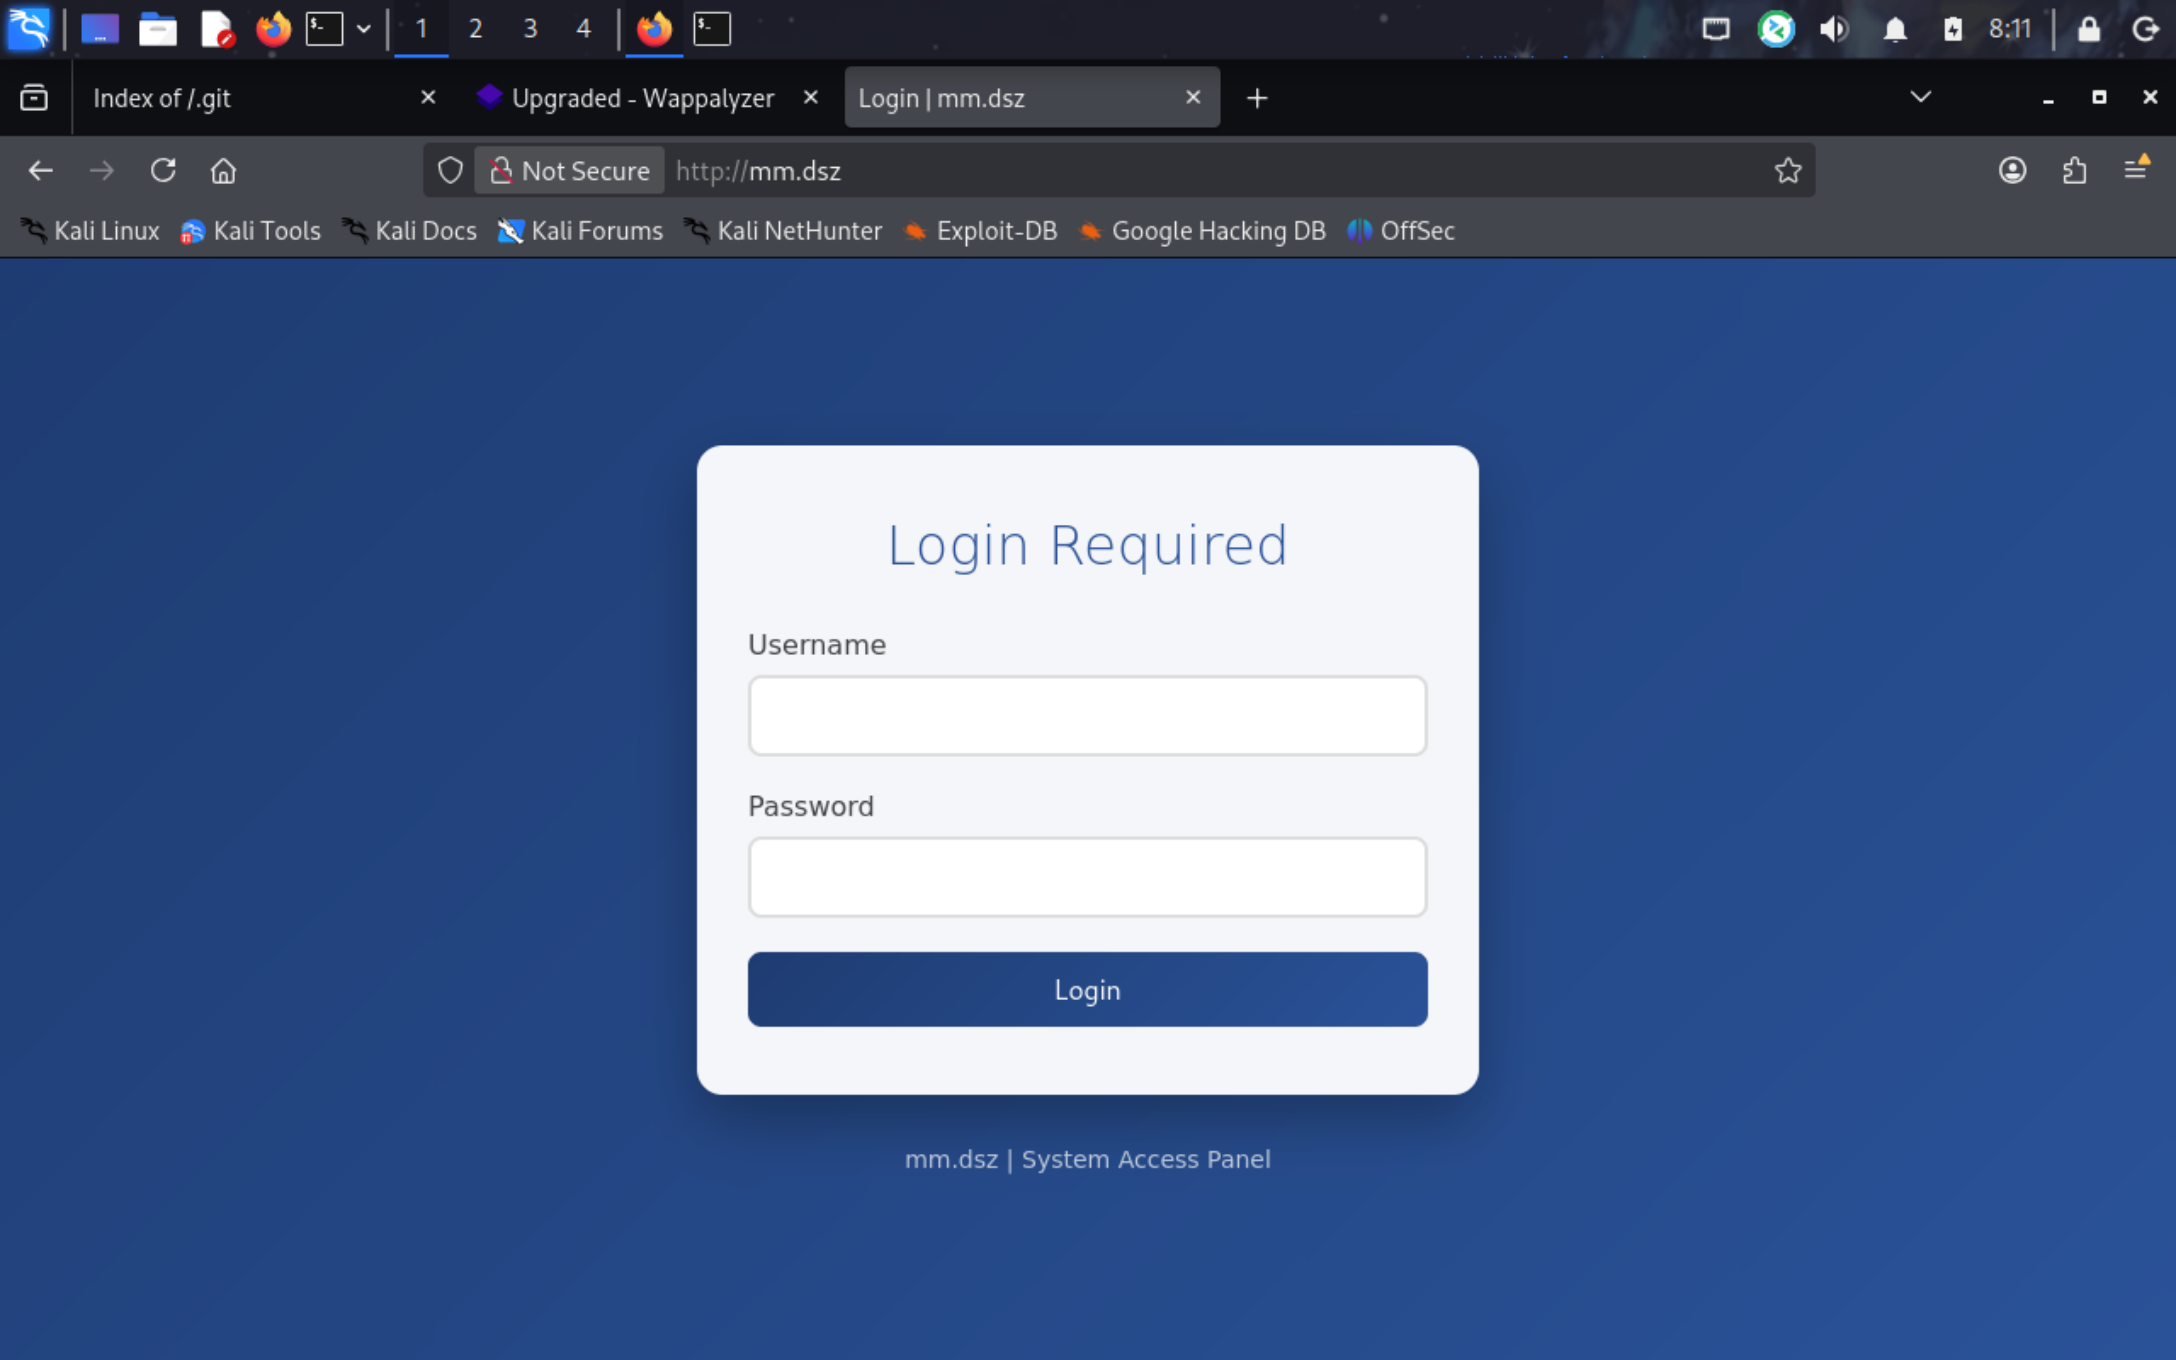Switch to Index of /.git tab

[240, 98]
